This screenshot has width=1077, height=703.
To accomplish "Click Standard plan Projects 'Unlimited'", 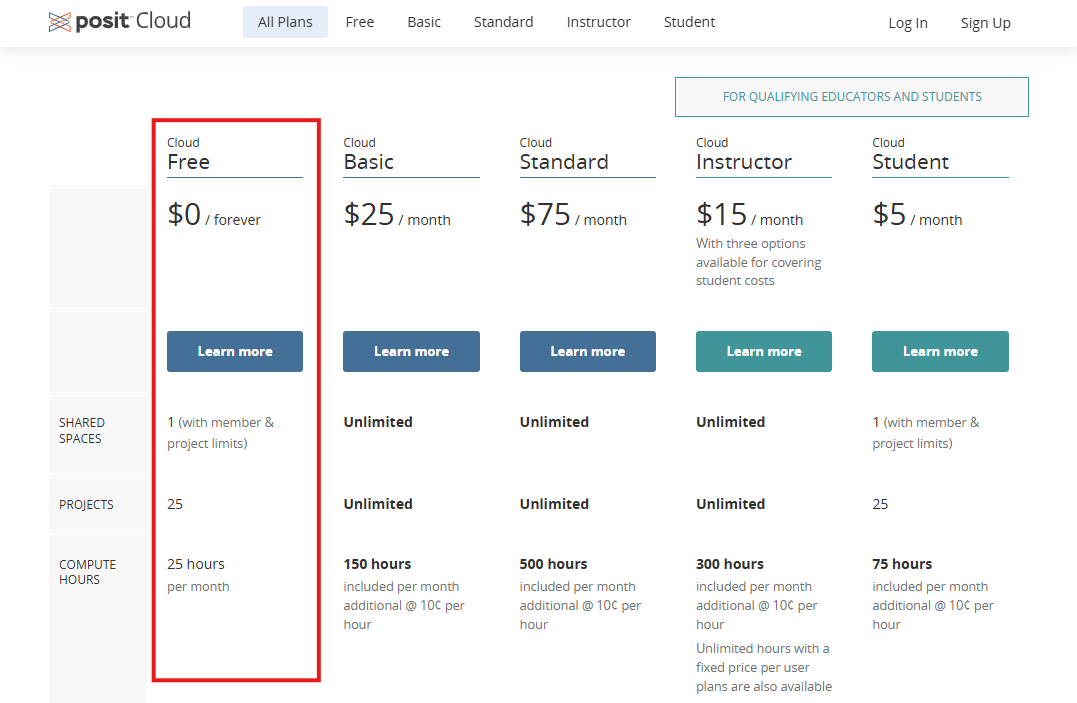I will tap(554, 504).
